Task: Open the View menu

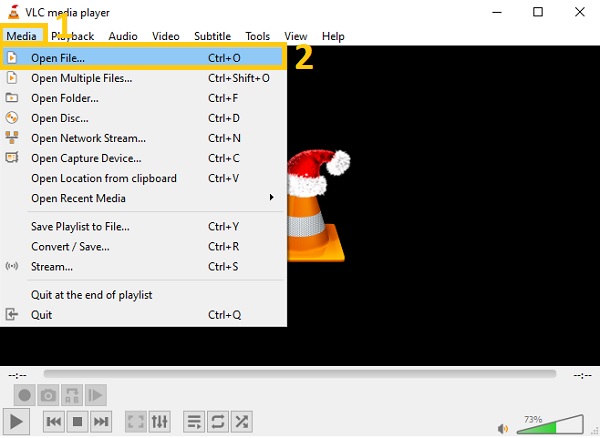Action: (x=295, y=36)
